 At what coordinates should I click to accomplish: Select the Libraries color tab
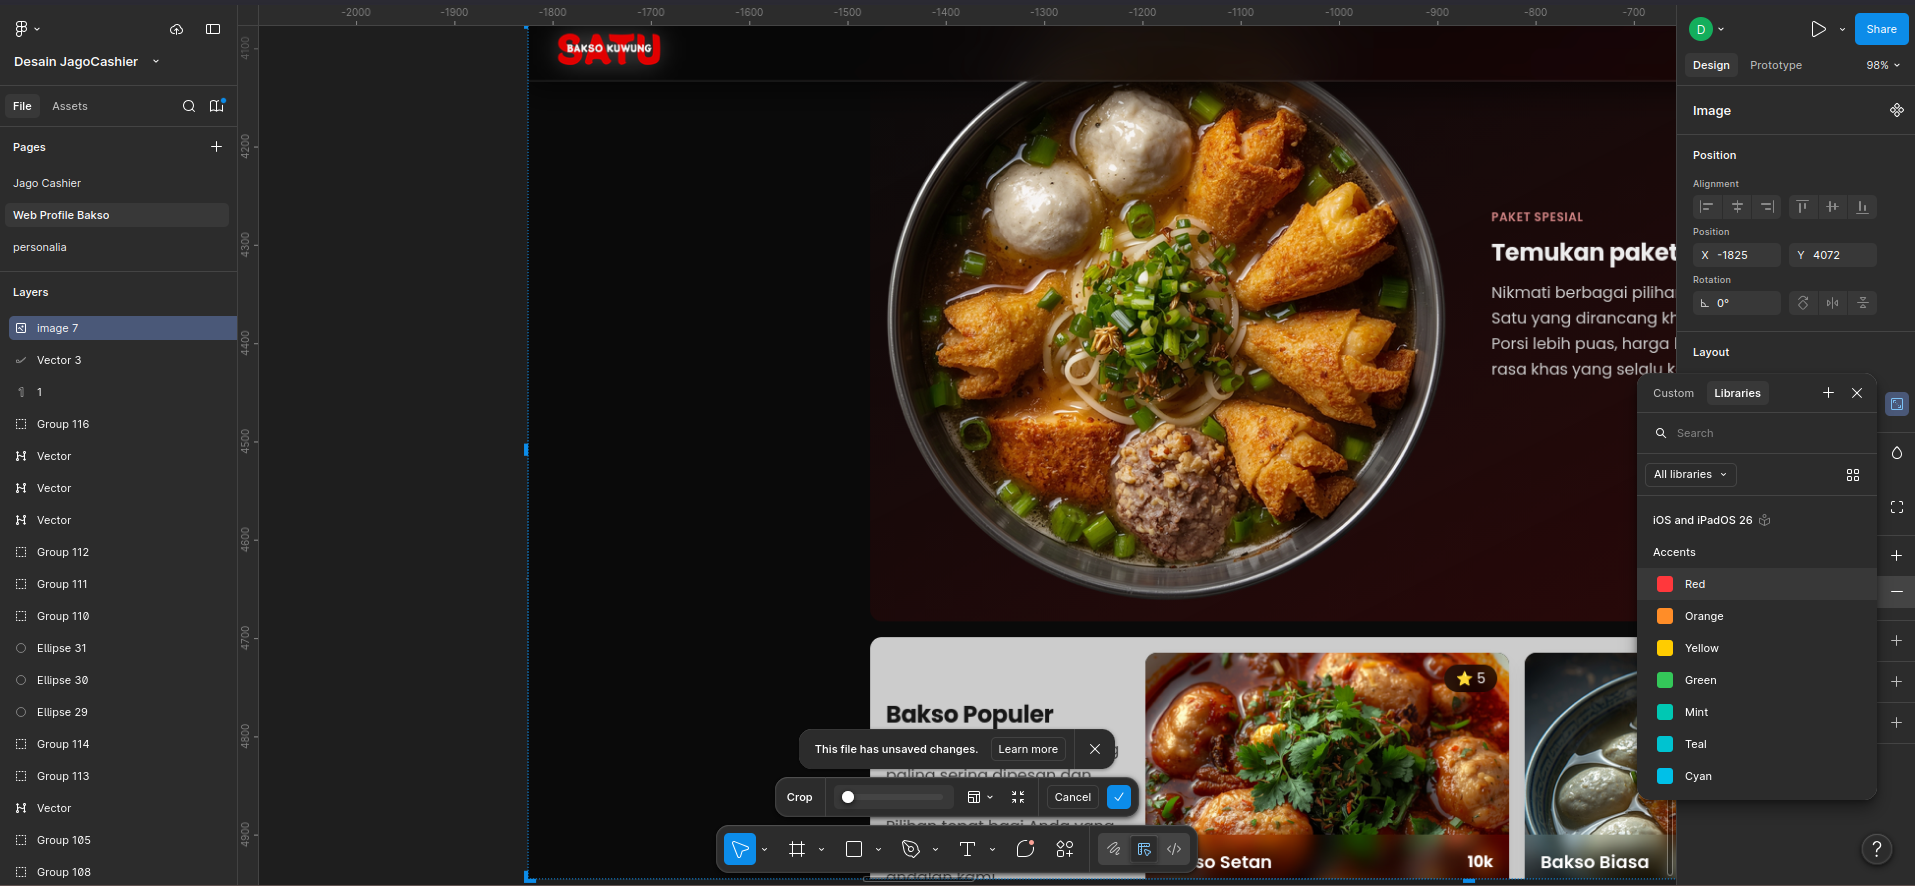1737,393
